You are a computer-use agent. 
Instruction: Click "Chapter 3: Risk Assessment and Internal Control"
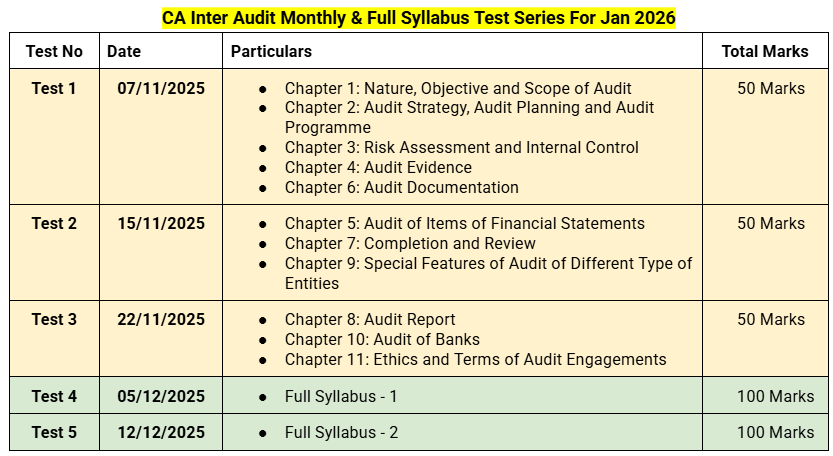click(461, 147)
